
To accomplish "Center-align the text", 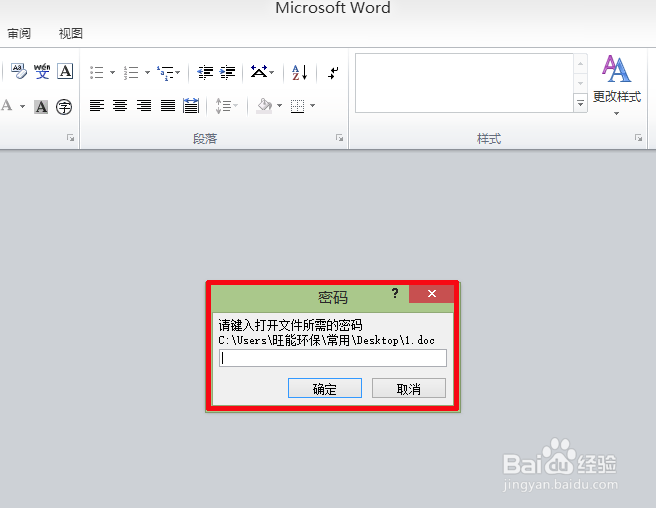I will pyautogui.click(x=120, y=105).
